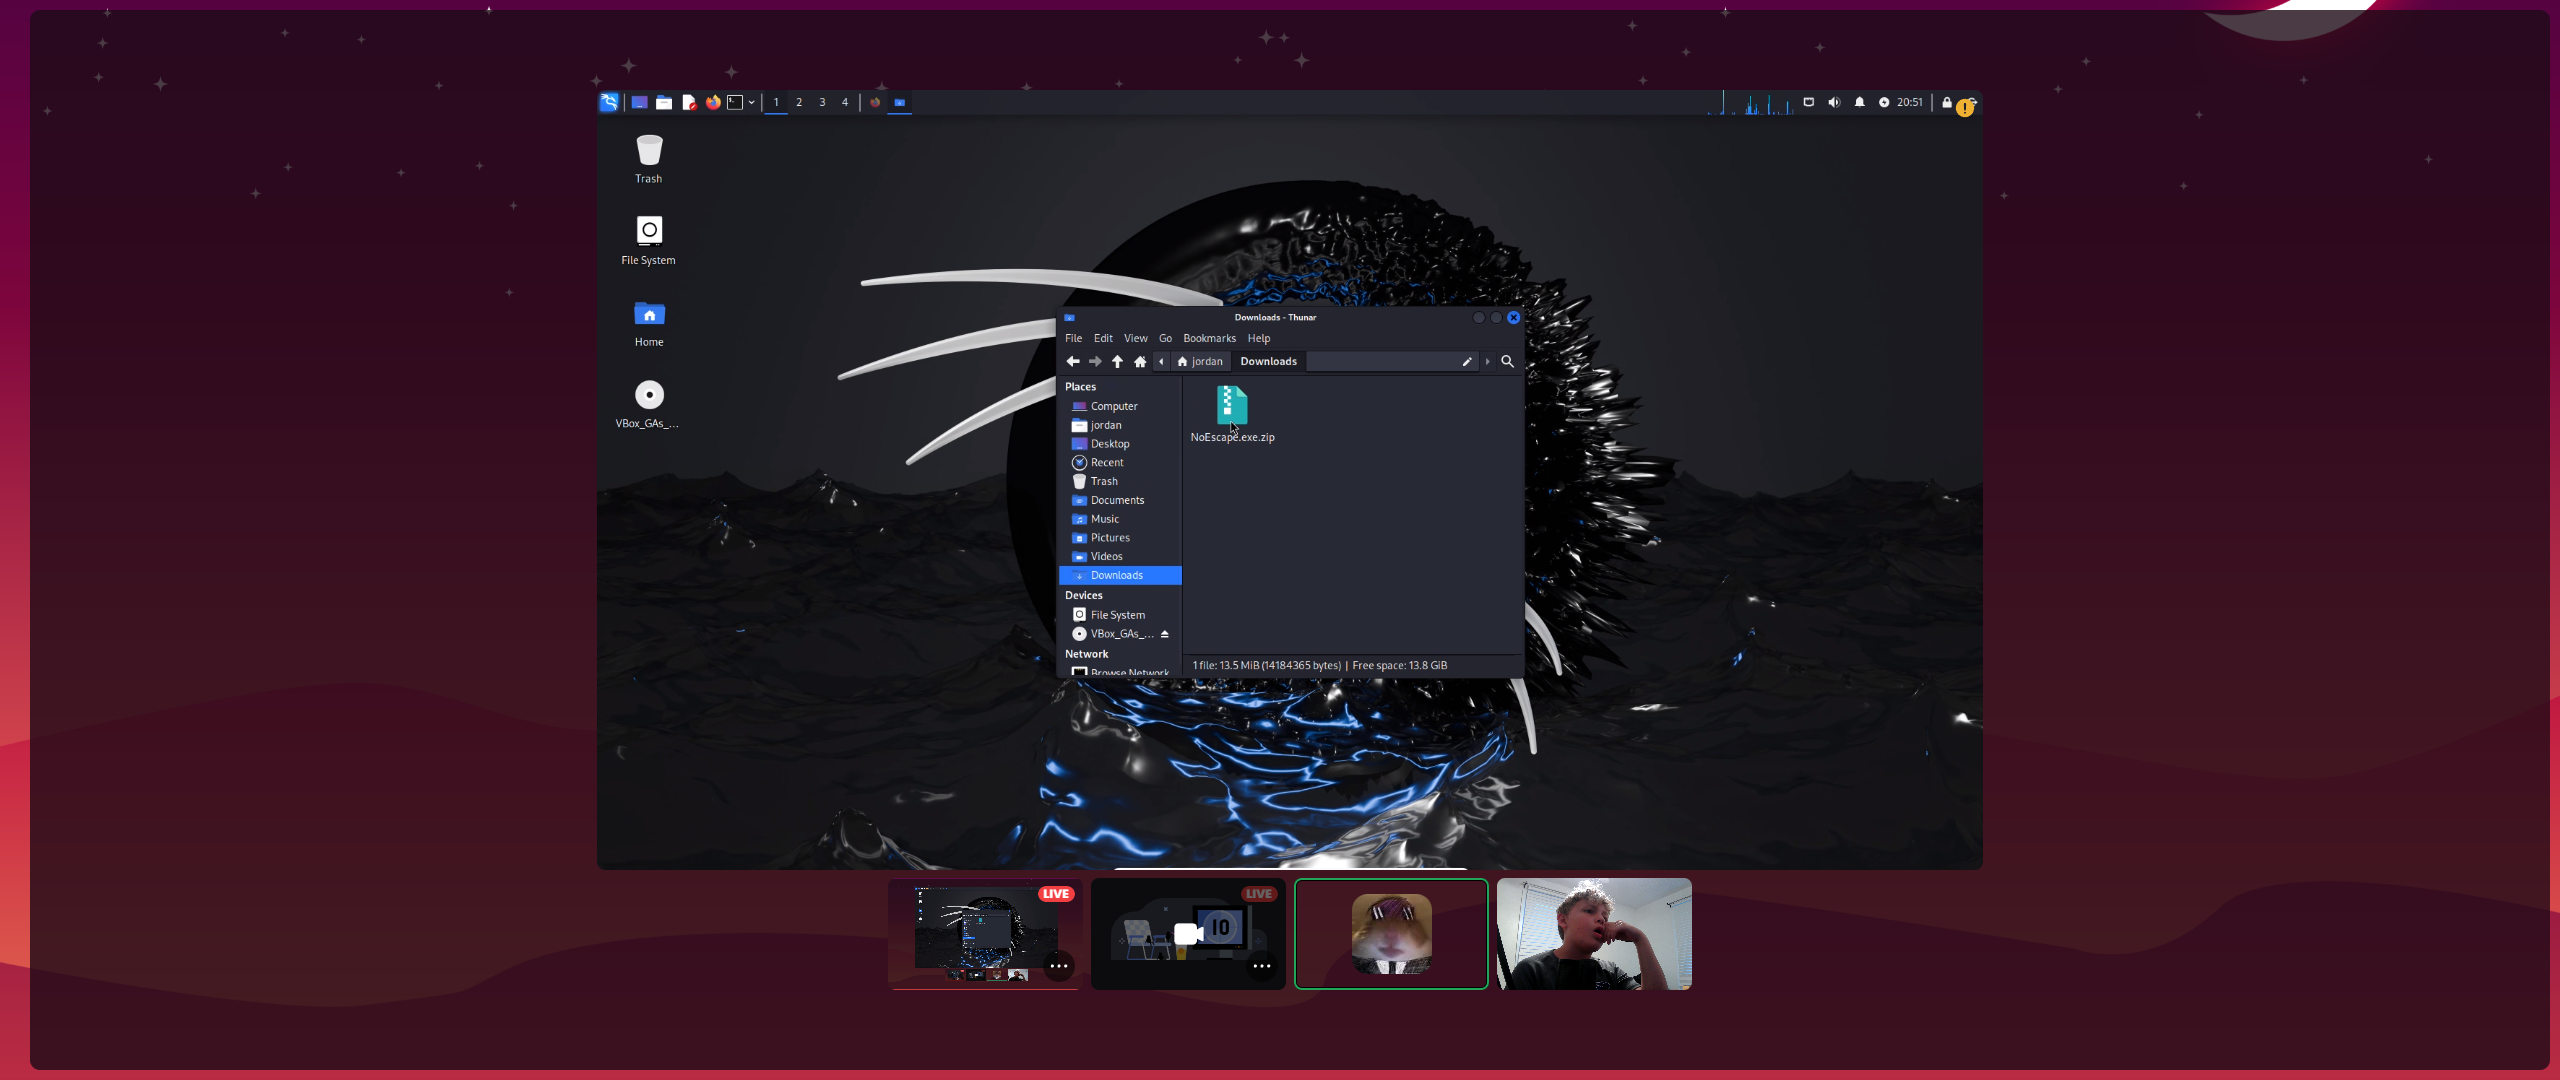
Task: Click the jordan path bar button
Action: click(1200, 361)
